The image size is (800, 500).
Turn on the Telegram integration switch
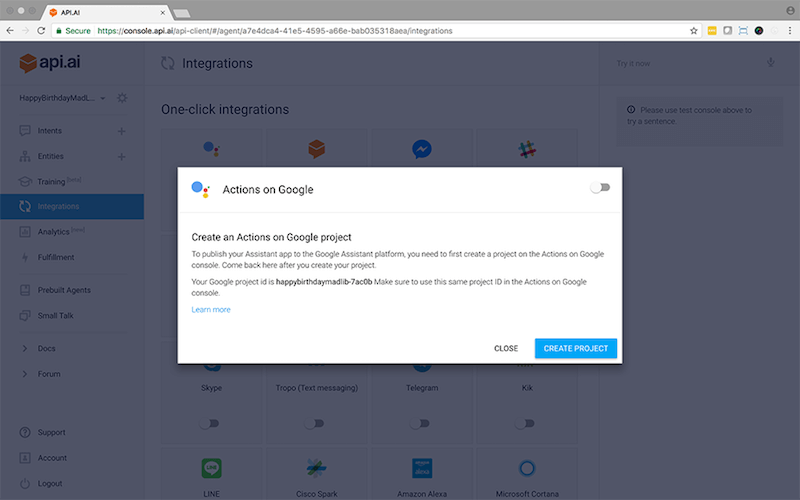[x=420, y=423]
